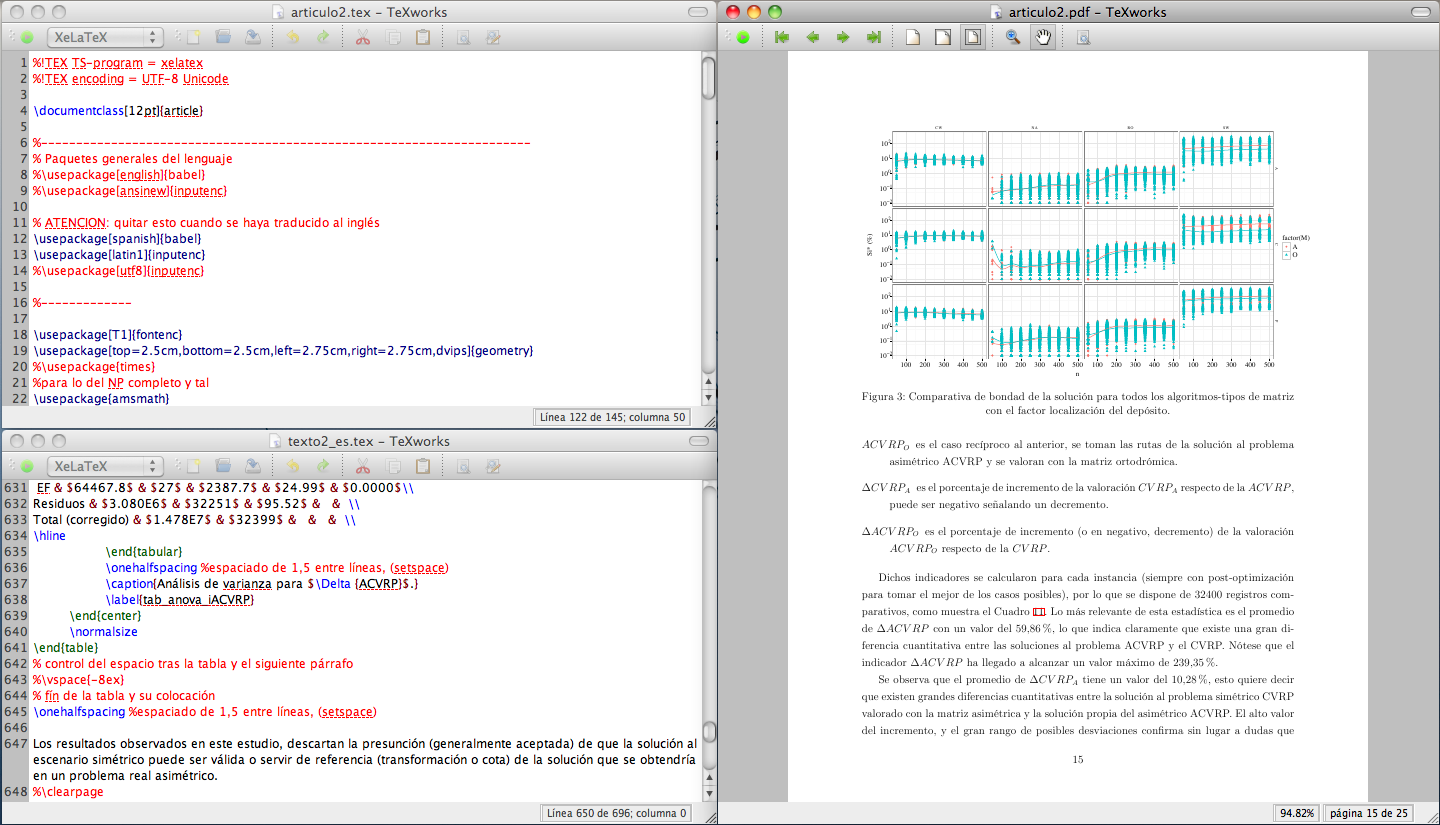Image resolution: width=1440 pixels, height=825 pixels.
Task: Select the magnifying glass zoom tool
Action: 1014,37
